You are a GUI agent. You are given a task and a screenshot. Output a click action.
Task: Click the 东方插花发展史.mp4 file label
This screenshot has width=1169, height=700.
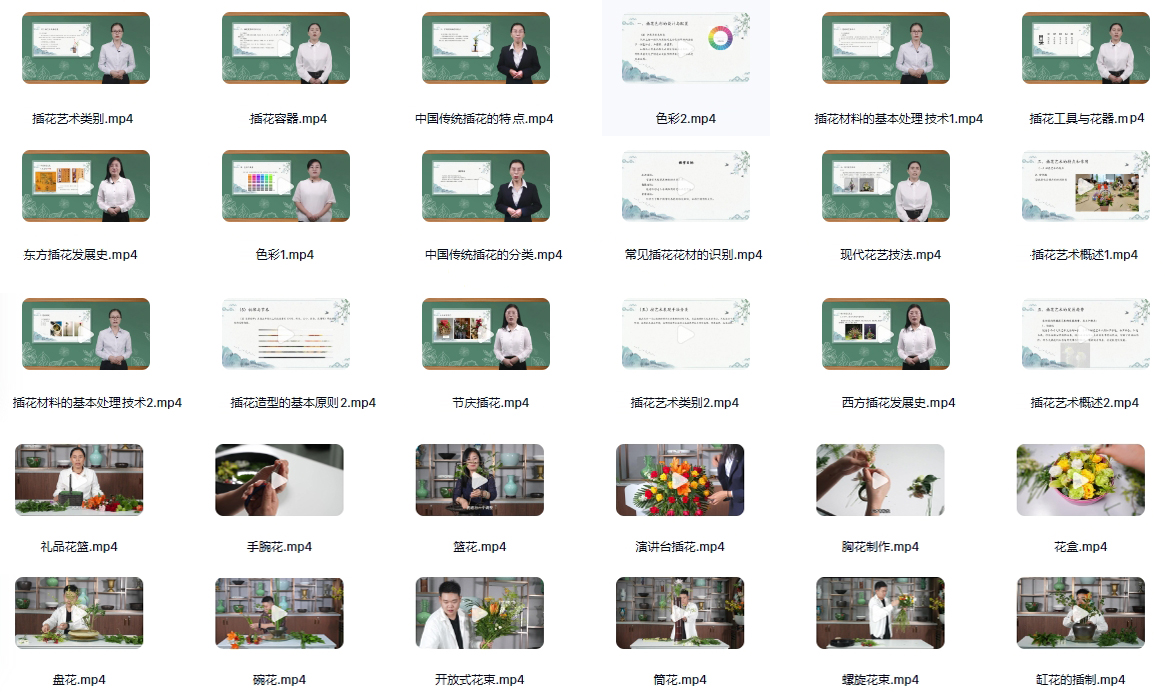(80, 255)
